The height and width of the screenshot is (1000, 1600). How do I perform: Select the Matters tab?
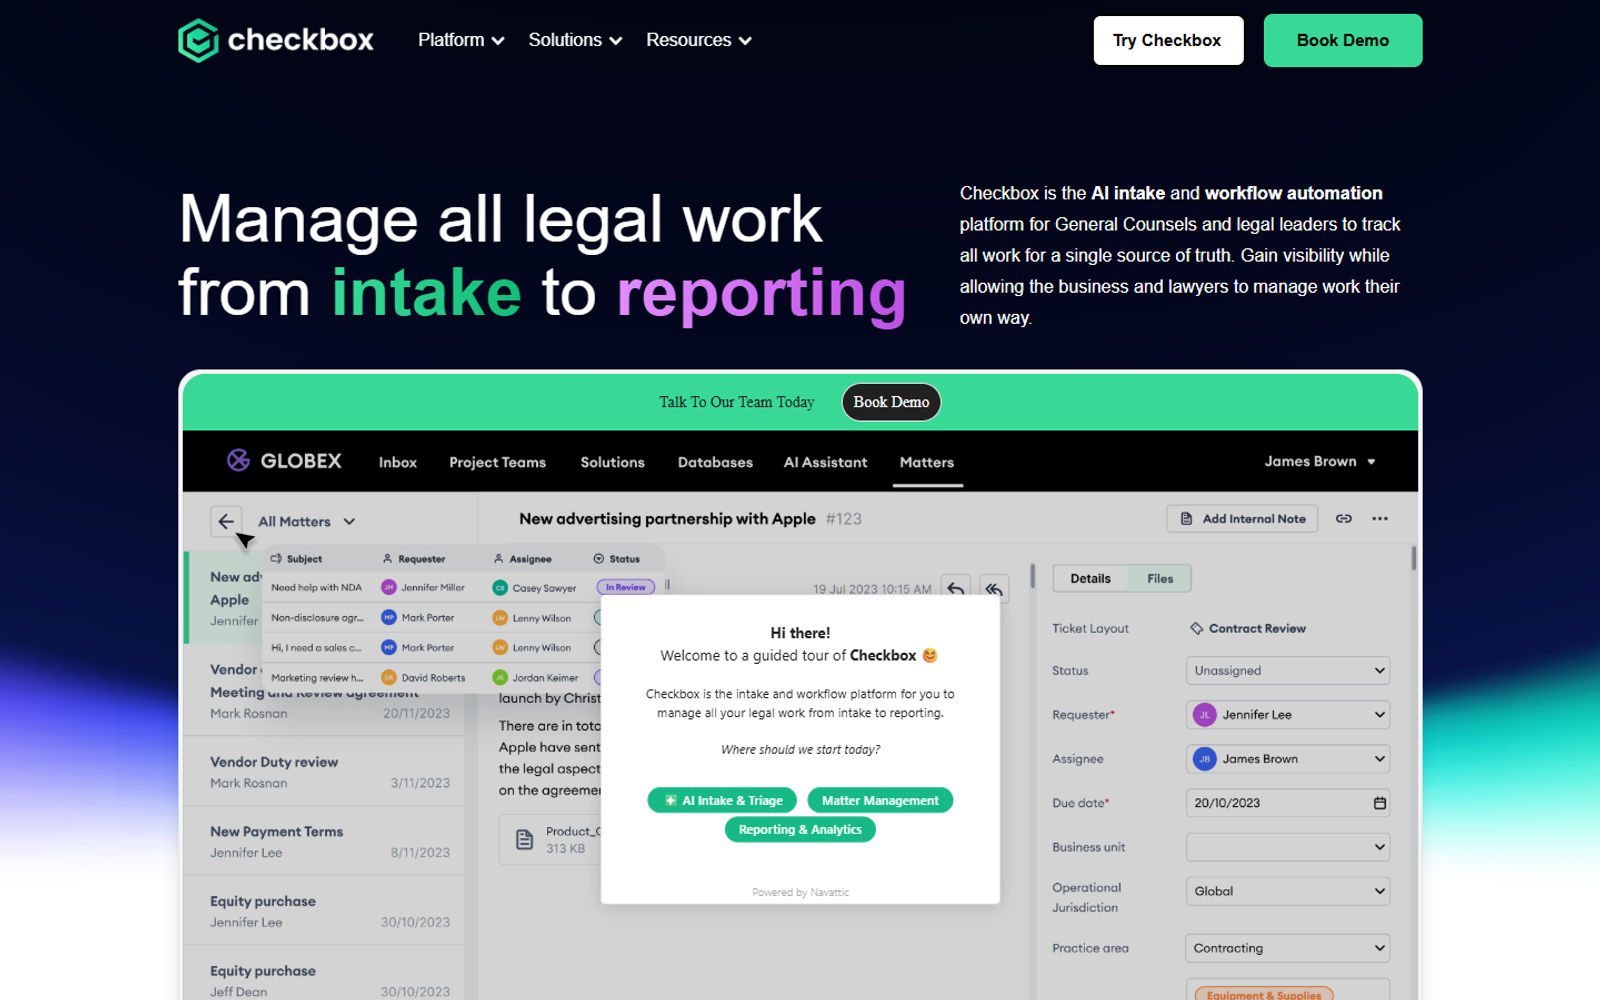[x=927, y=462]
